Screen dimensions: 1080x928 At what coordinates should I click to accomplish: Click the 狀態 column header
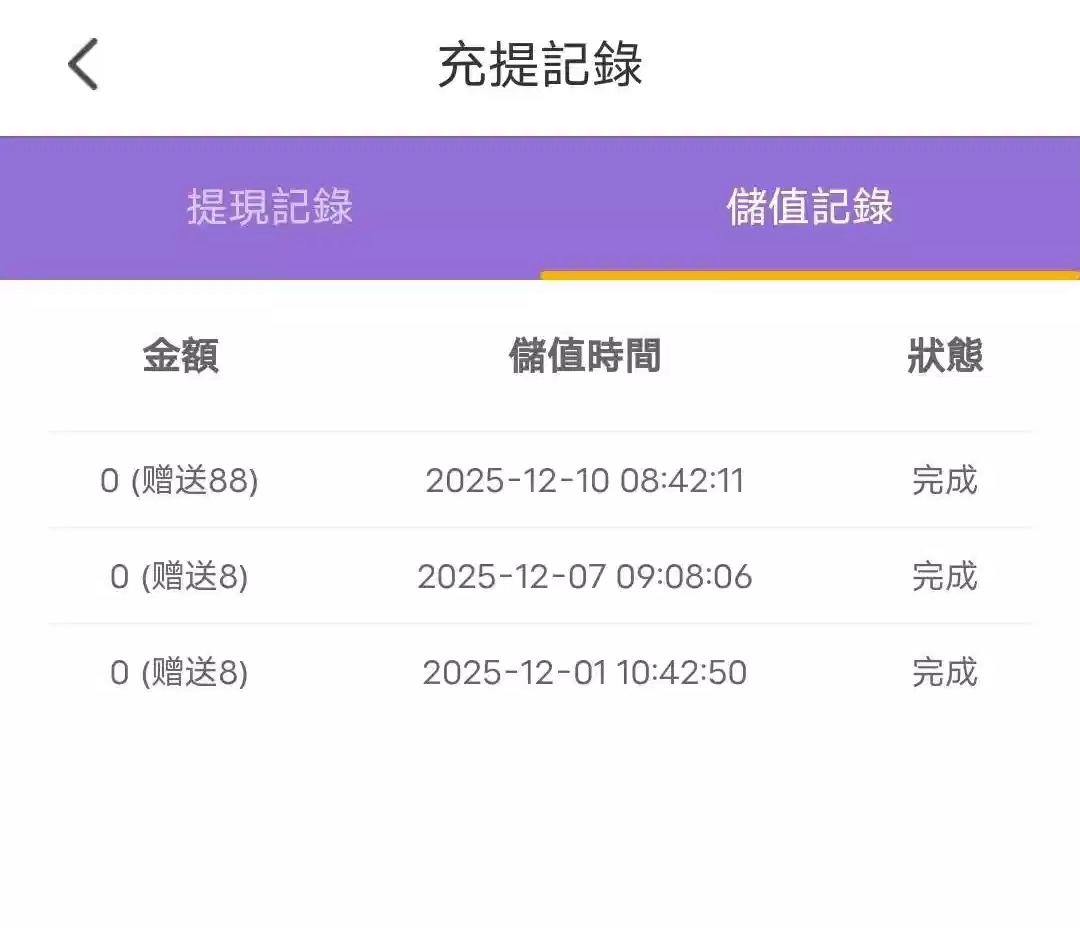[x=945, y=356]
